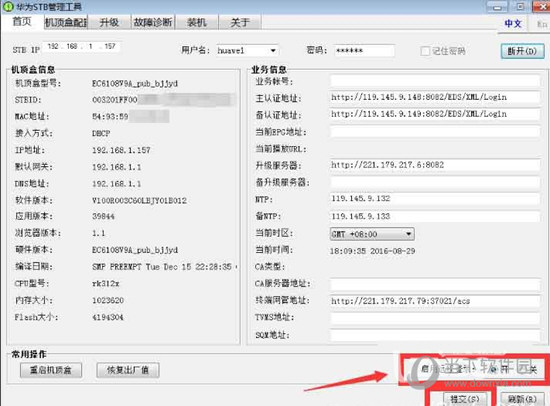550x406 pixels.
Task: Click the 机顶盒信息 group heading
Action: (33, 69)
